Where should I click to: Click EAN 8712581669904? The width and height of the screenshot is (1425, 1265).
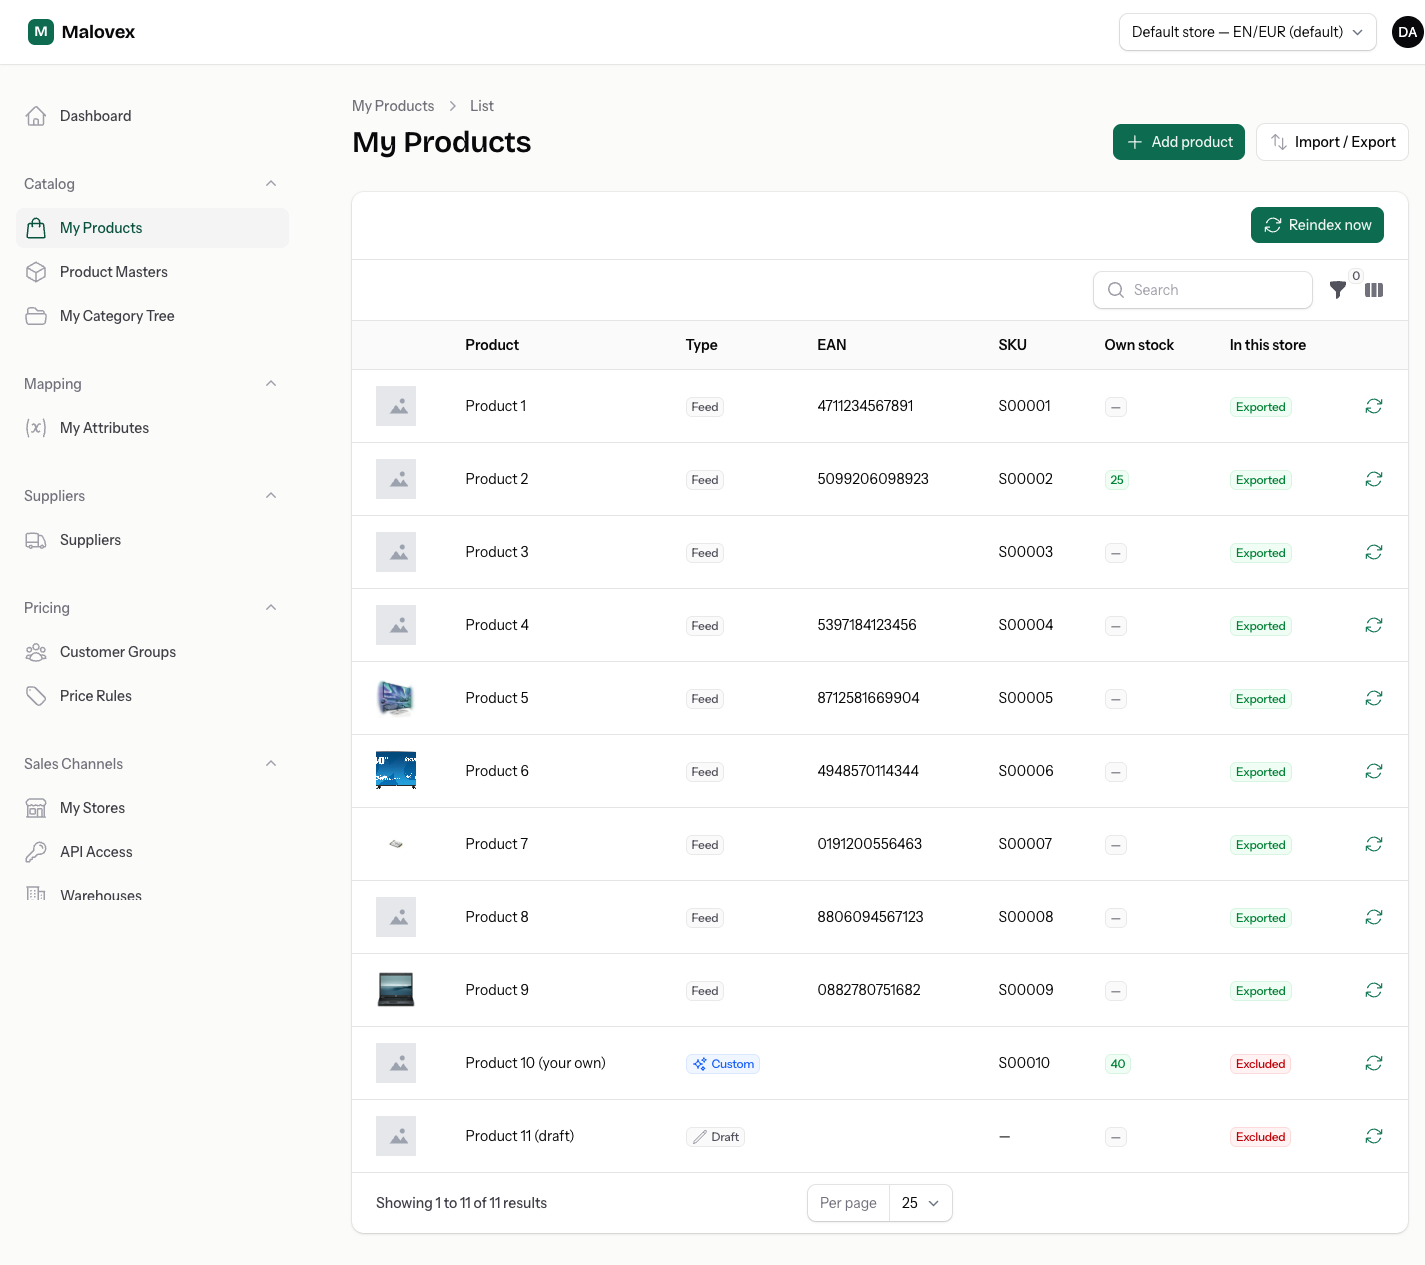click(x=868, y=698)
